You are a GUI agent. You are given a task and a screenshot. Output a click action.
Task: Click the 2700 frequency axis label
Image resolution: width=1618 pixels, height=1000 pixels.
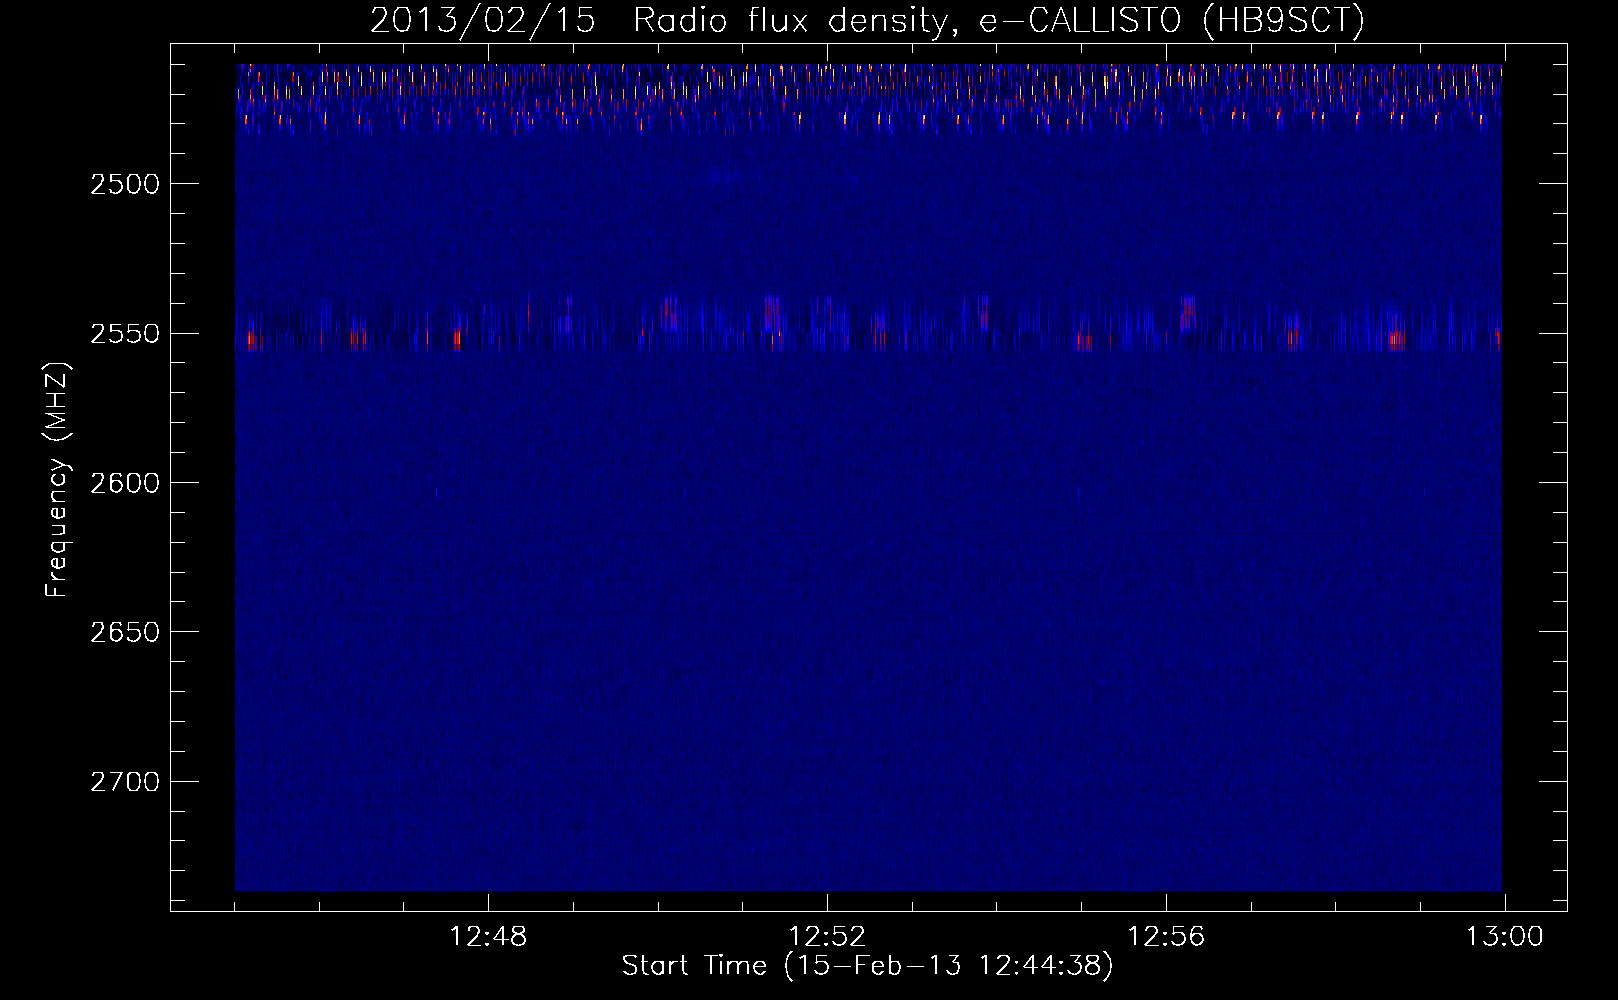pos(125,782)
